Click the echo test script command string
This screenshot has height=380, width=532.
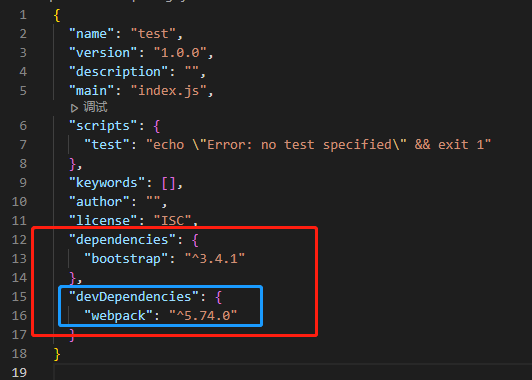pos(319,145)
